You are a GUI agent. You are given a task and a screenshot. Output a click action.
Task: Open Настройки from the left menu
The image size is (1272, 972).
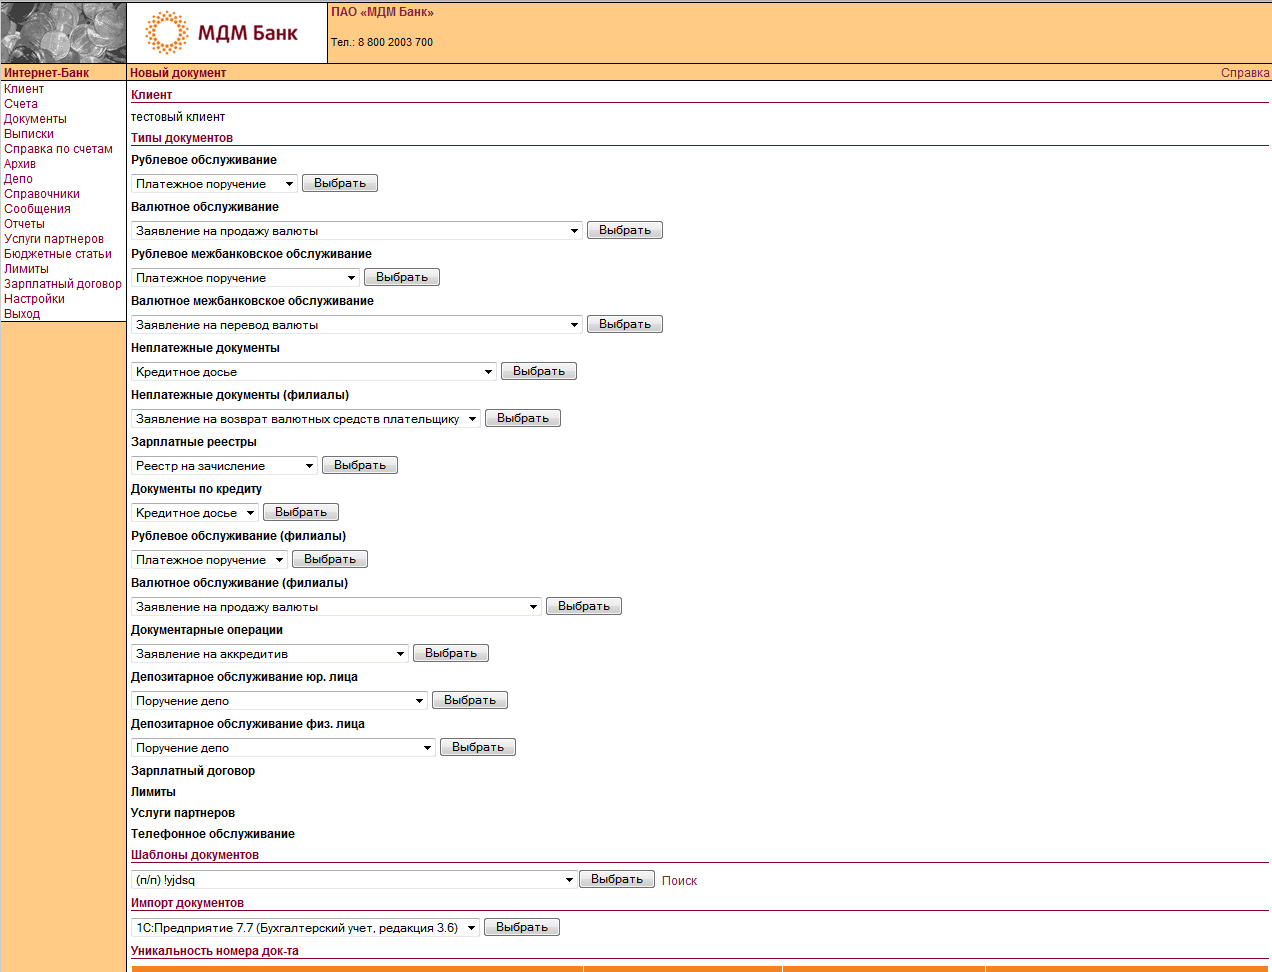click(34, 299)
